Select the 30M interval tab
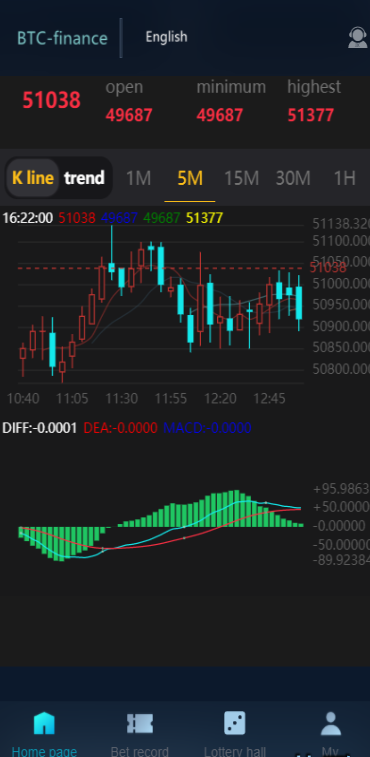Image resolution: width=370 pixels, height=757 pixels. click(x=293, y=179)
